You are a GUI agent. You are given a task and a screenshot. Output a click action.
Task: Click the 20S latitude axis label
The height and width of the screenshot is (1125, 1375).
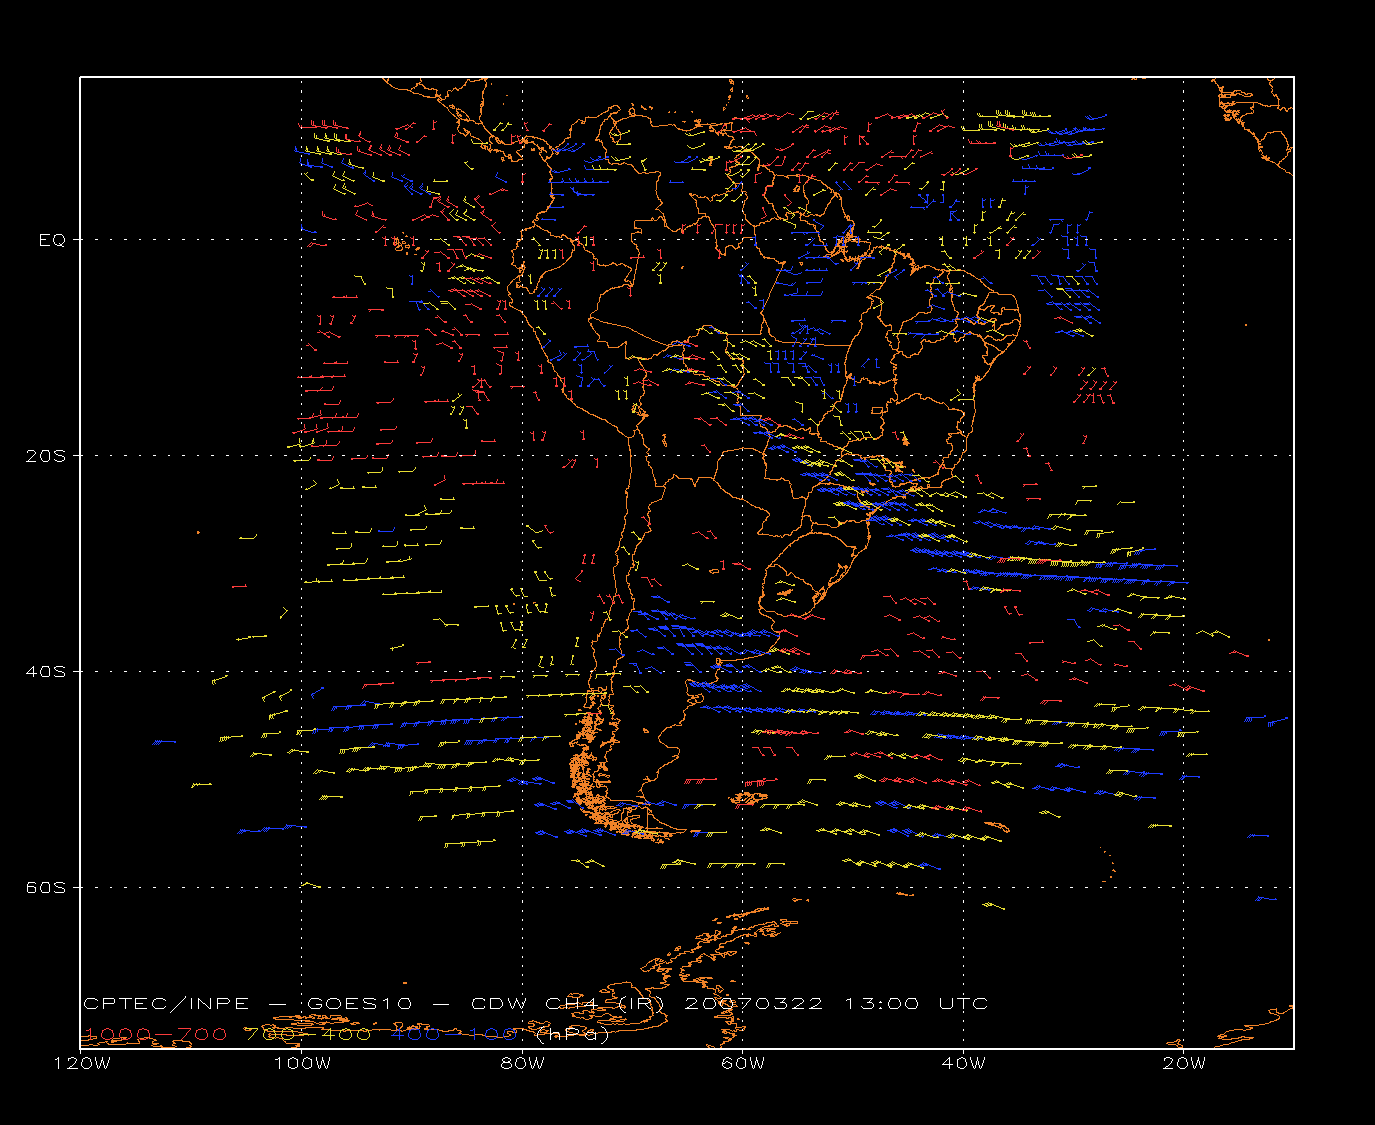(x=45, y=456)
